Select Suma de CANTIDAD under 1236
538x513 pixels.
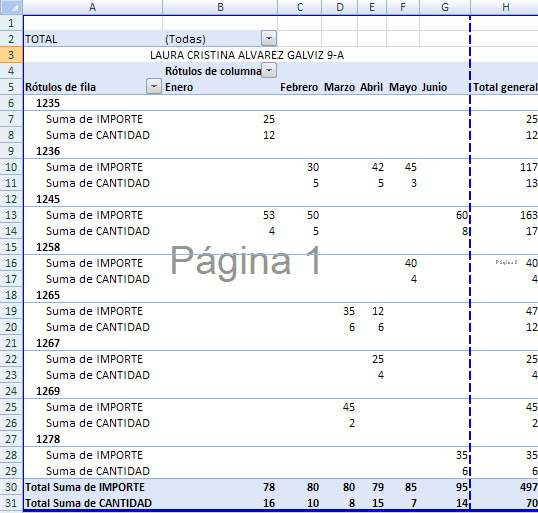pos(98,183)
